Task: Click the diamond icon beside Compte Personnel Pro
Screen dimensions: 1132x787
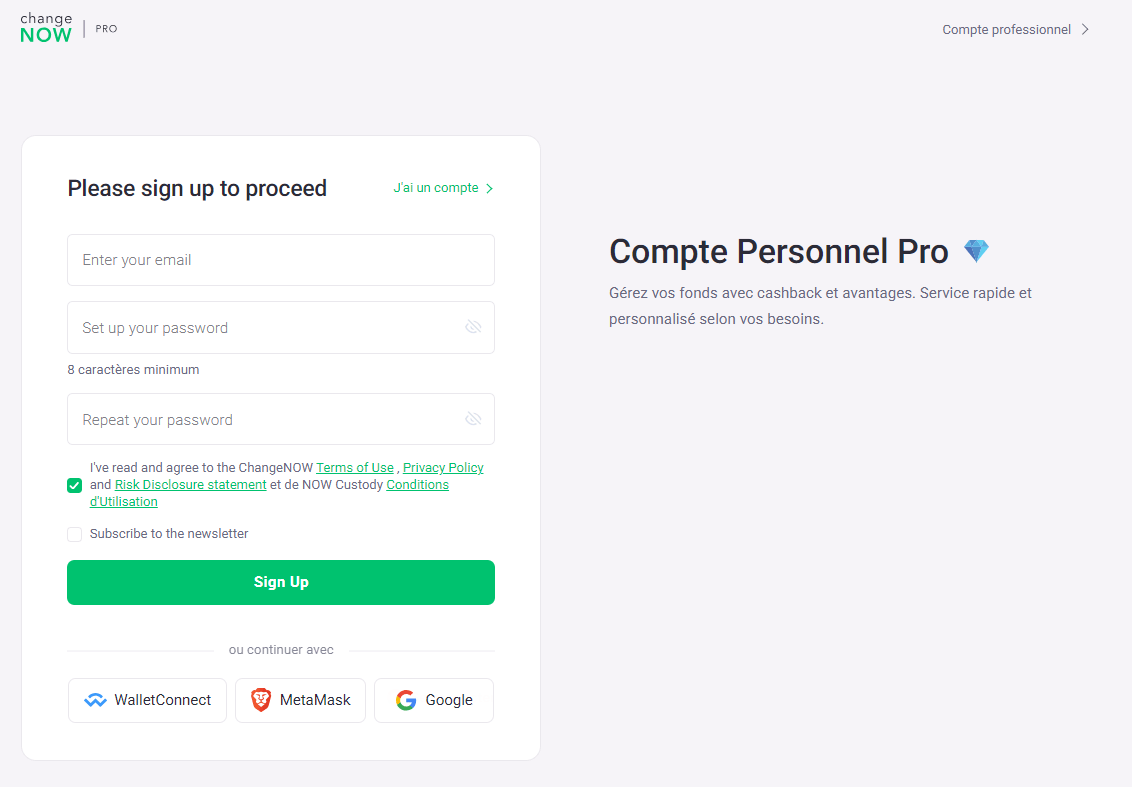Action: tap(976, 251)
